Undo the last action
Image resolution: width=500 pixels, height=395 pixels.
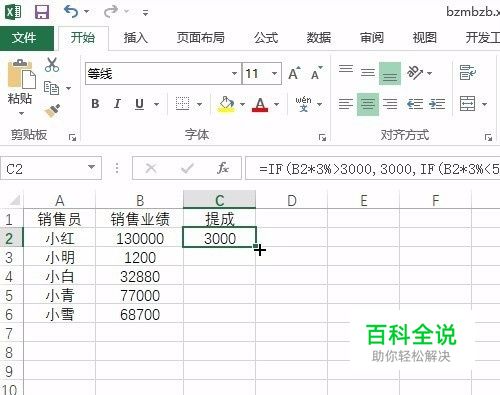click(x=71, y=12)
